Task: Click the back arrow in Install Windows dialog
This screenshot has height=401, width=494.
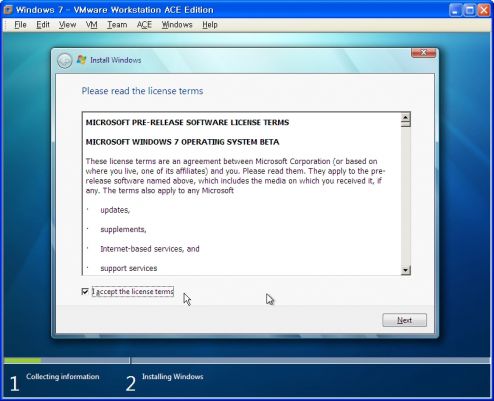Action: (x=65, y=61)
